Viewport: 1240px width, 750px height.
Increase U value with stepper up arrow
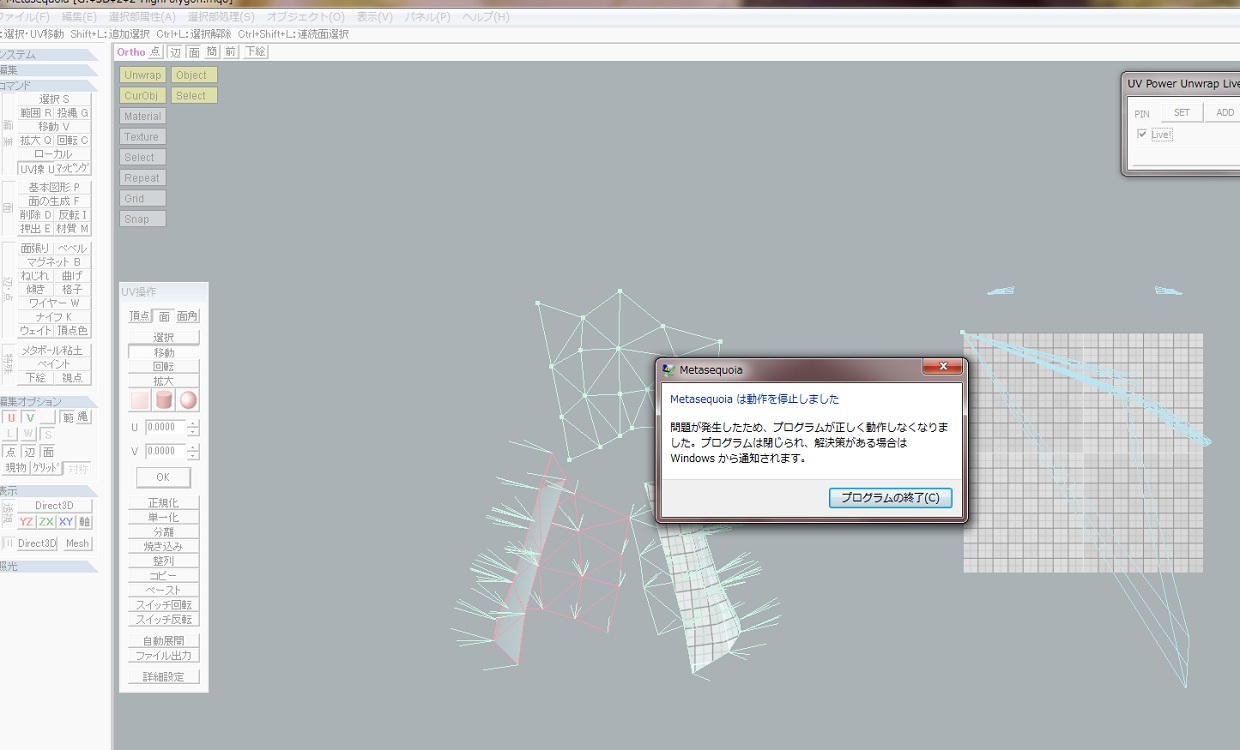[x=193, y=423]
